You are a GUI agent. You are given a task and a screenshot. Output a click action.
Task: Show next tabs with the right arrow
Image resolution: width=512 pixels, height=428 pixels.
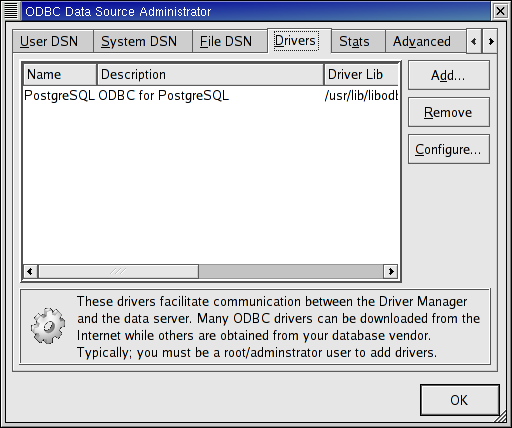(490, 41)
